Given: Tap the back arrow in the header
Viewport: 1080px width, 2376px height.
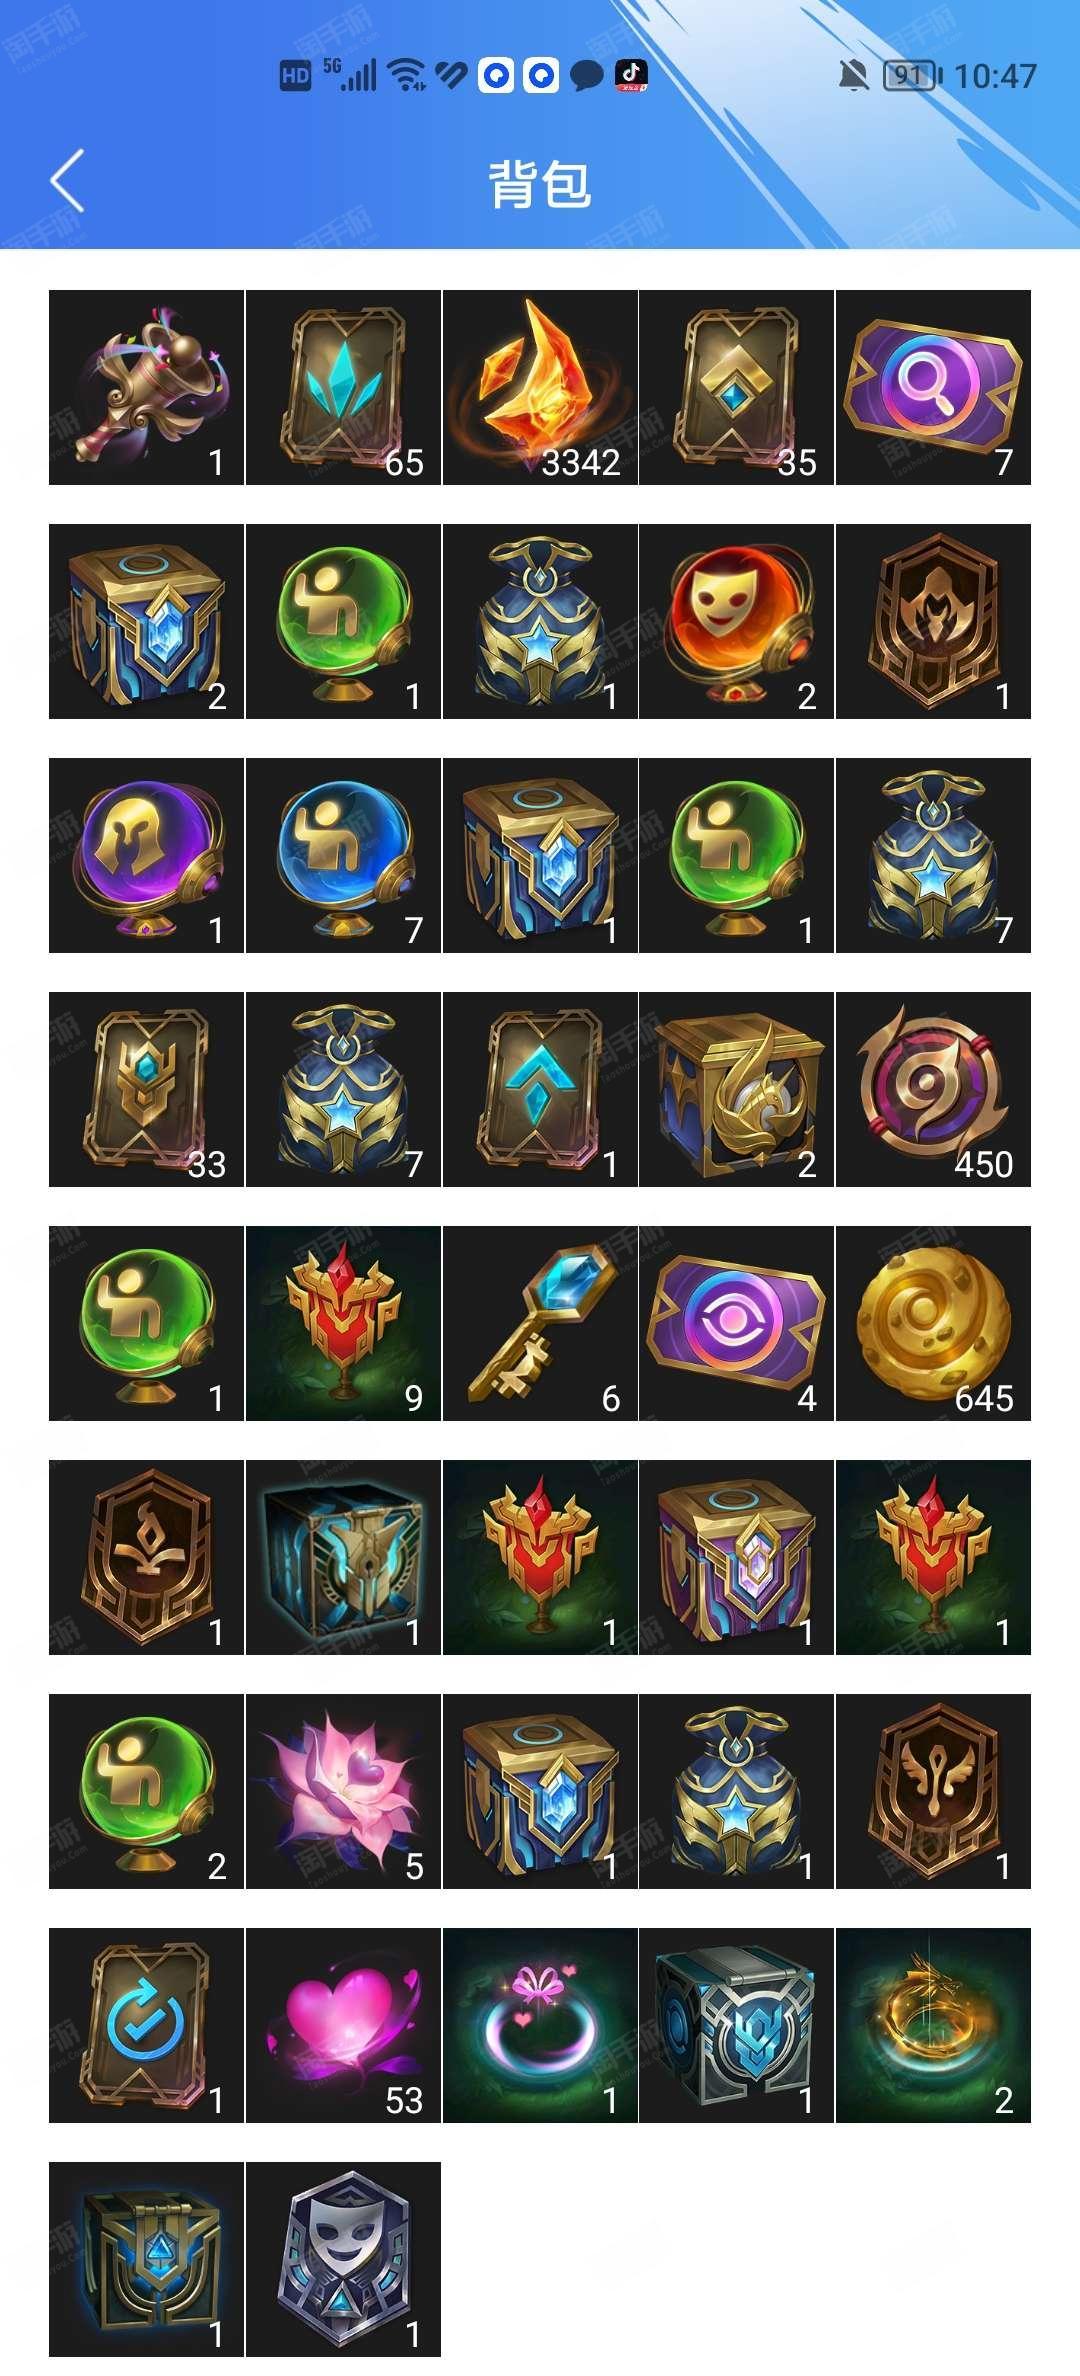Looking at the screenshot, I should click(67, 181).
